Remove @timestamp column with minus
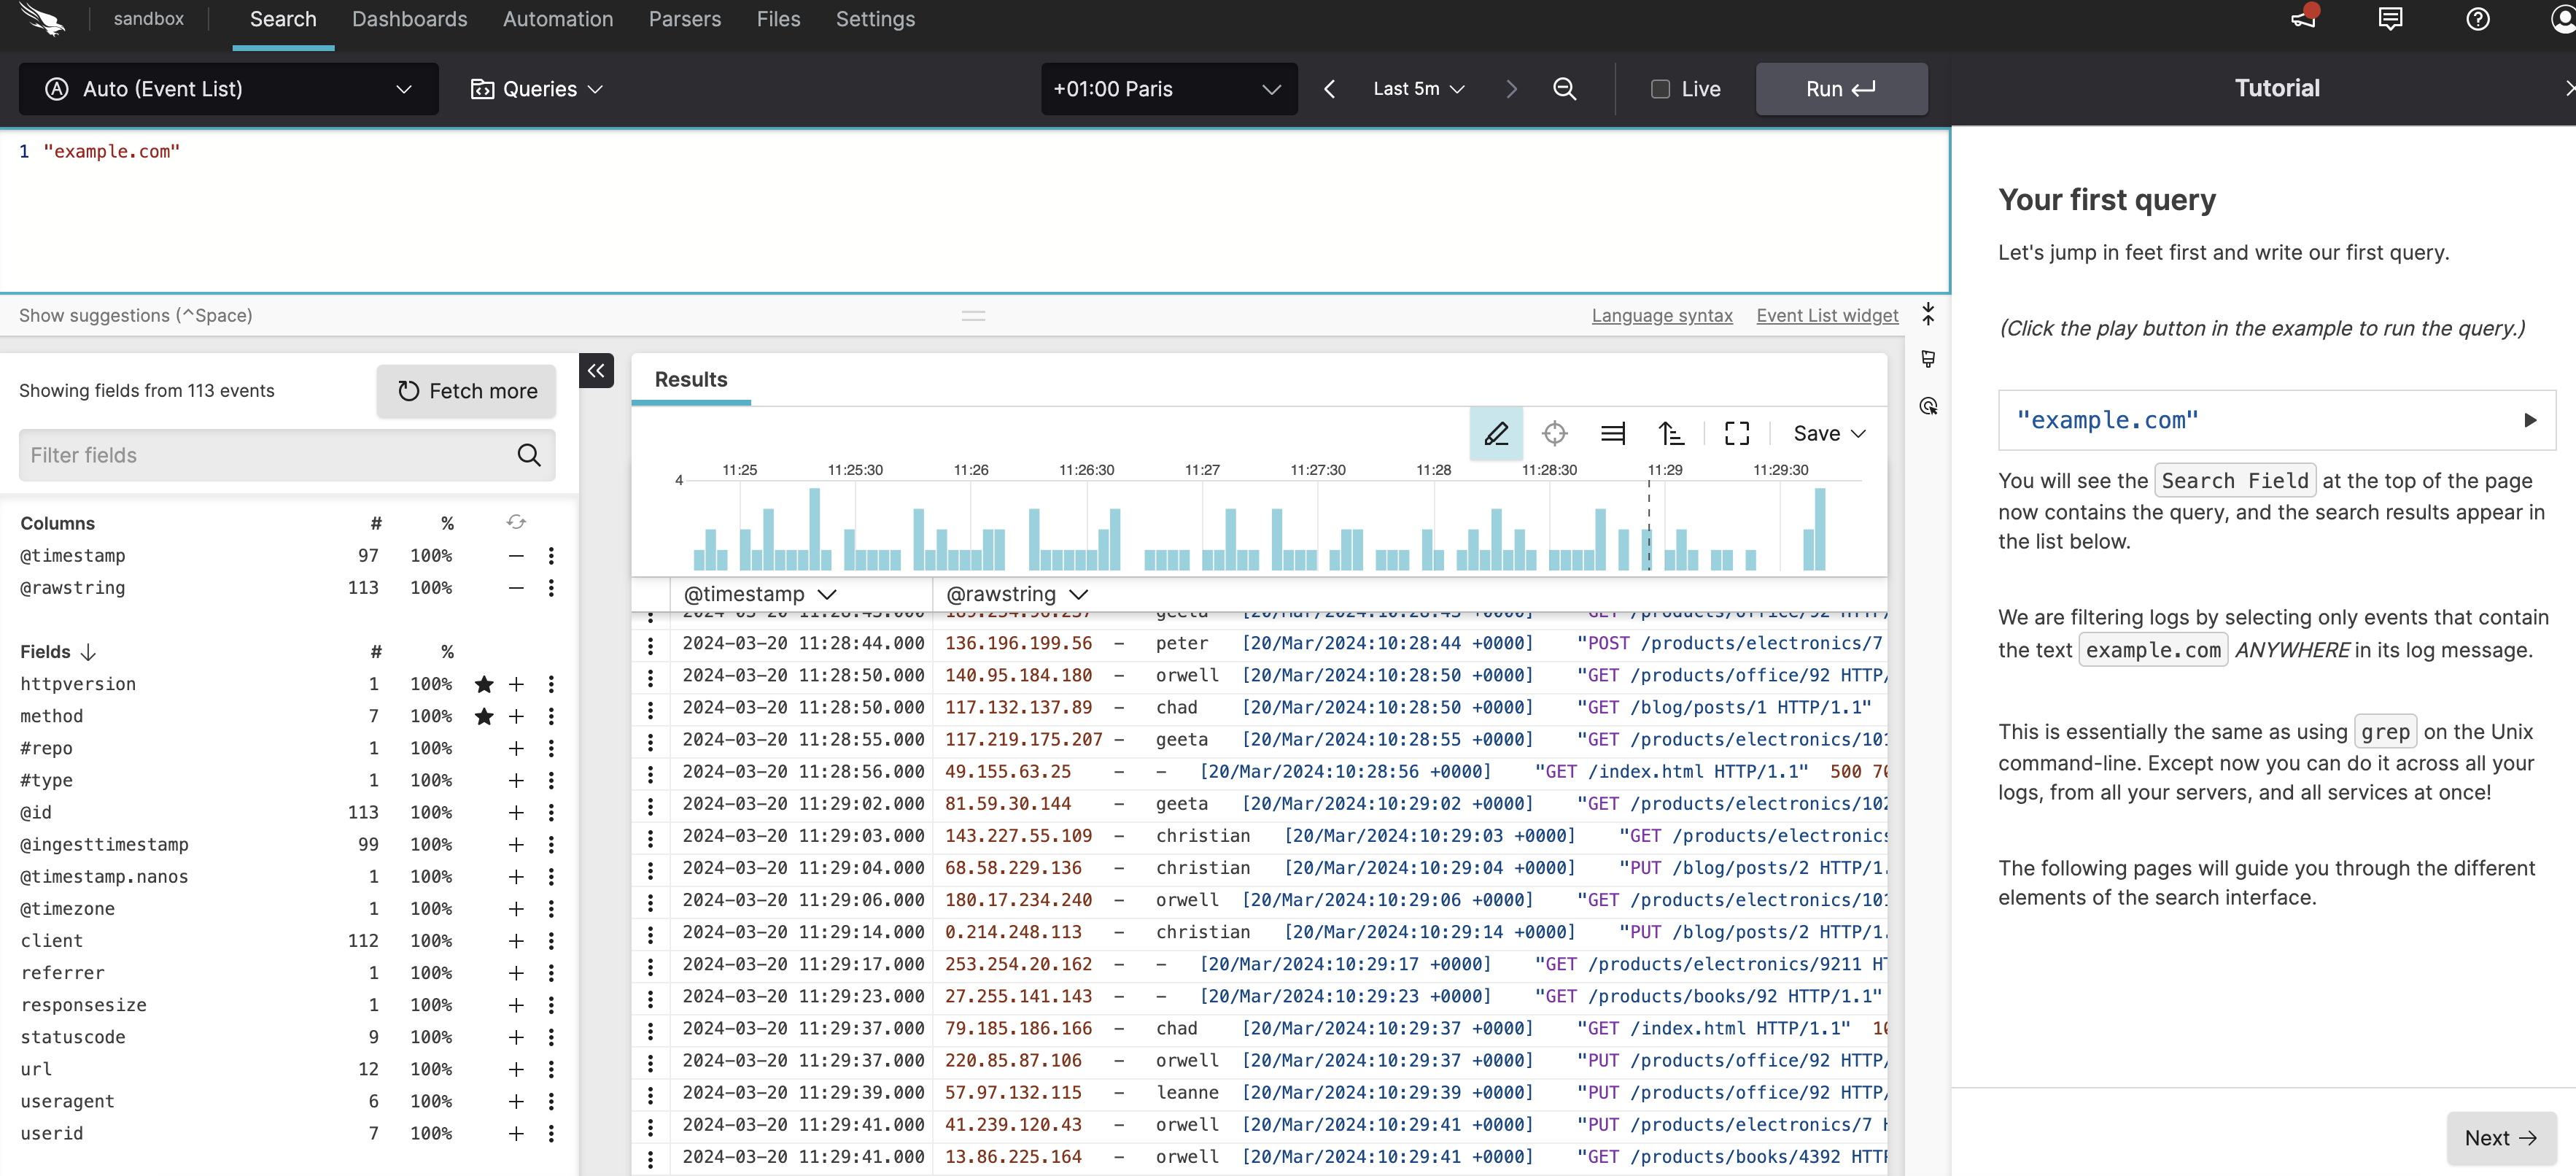The width and height of the screenshot is (2576, 1176). [x=516, y=556]
